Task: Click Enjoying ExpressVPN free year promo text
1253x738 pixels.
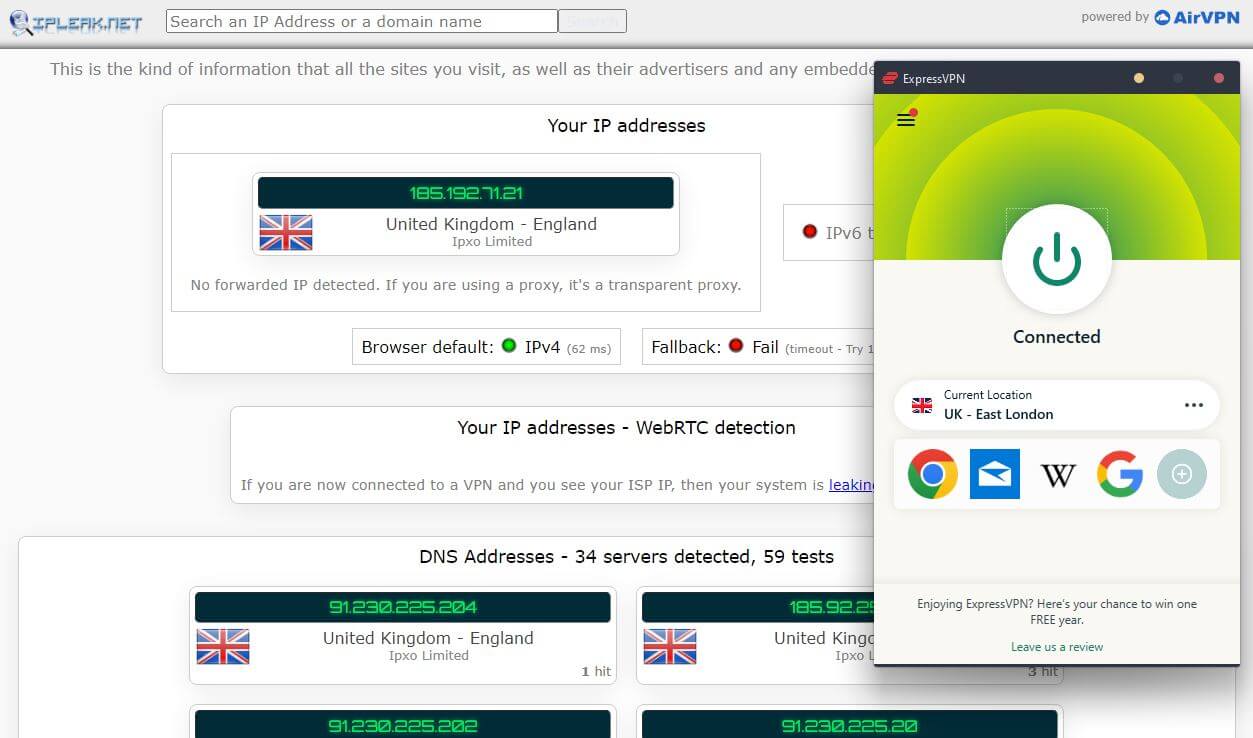Action: point(1057,612)
